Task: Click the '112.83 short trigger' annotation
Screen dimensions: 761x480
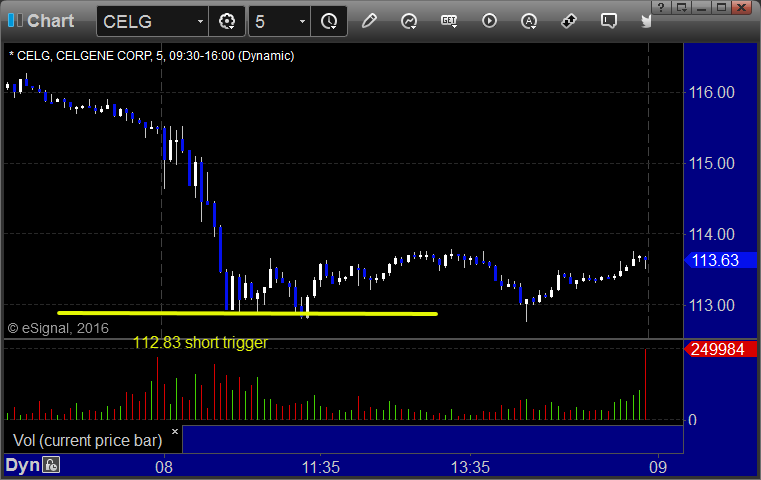Action: 200,343
